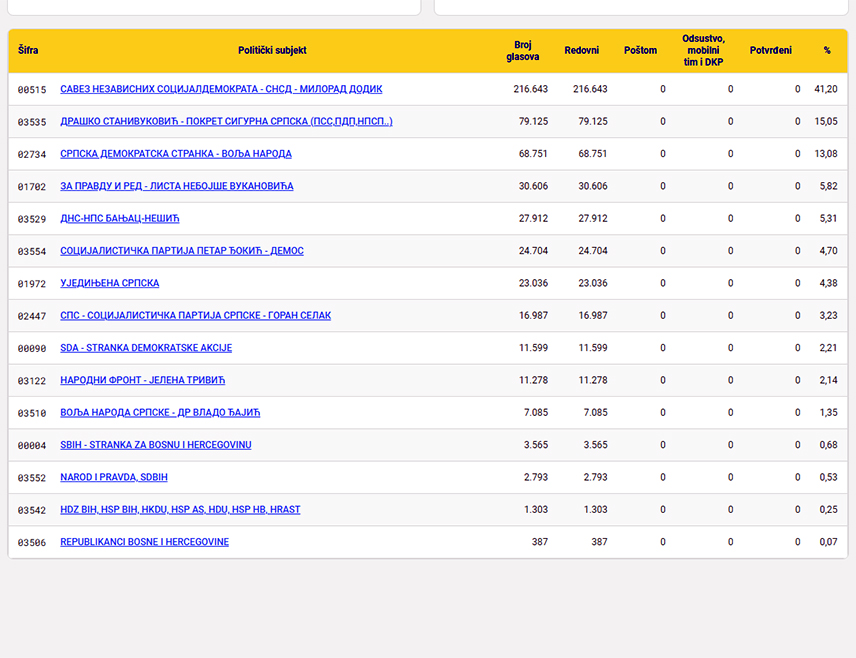Click the Odsustvo, mobilni tim i DKP header
856x658 pixels.
pyautogui.click(x=703, y=50)
